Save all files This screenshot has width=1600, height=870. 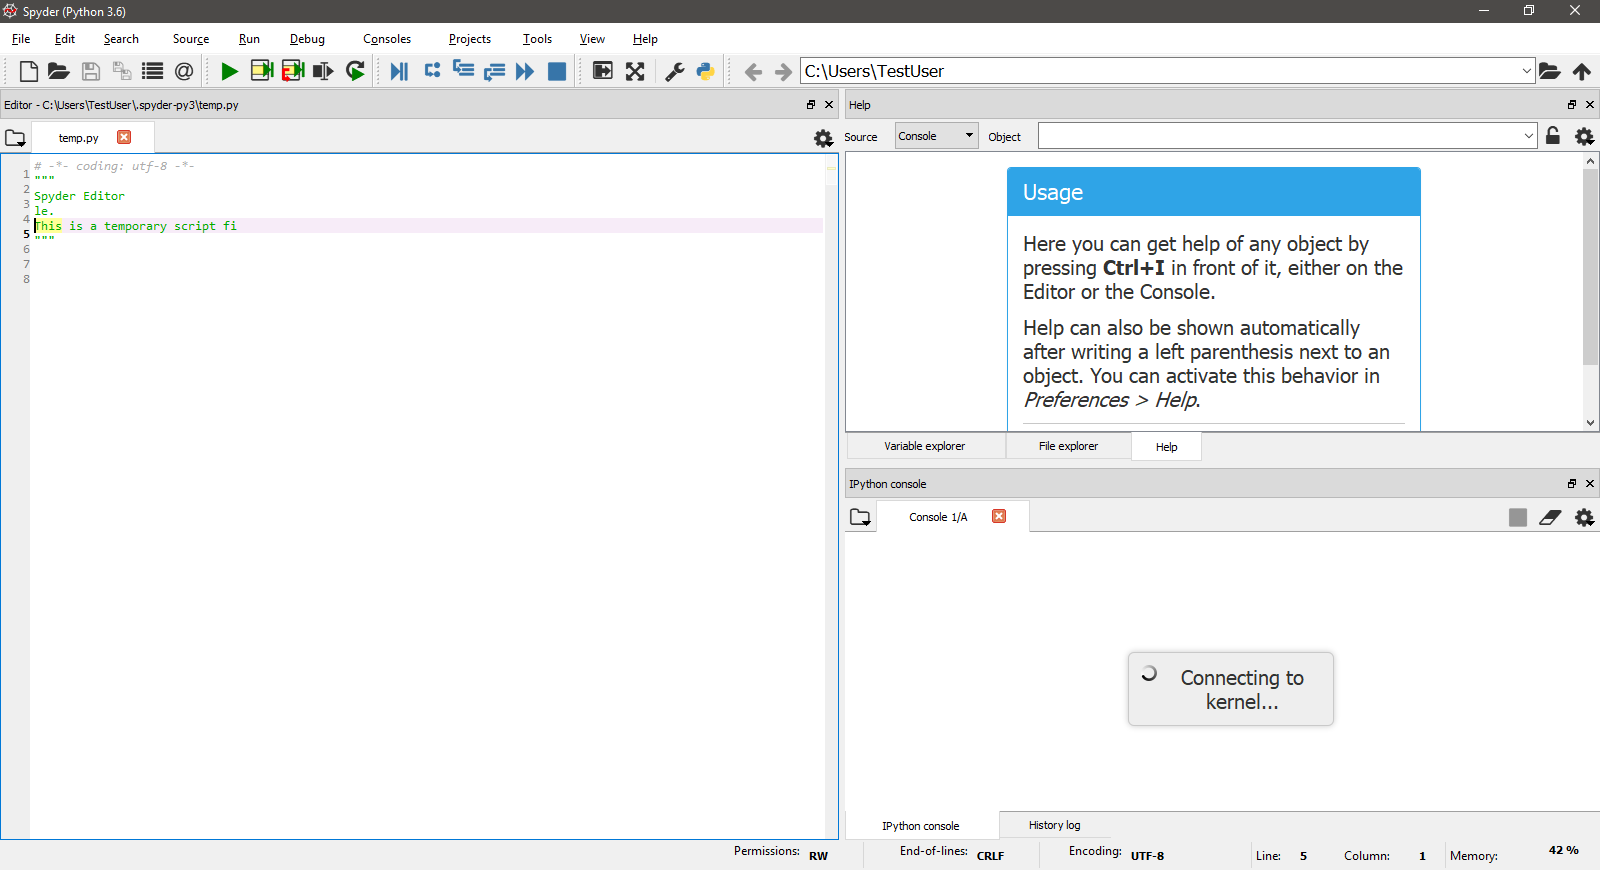(x=122, y=71)
